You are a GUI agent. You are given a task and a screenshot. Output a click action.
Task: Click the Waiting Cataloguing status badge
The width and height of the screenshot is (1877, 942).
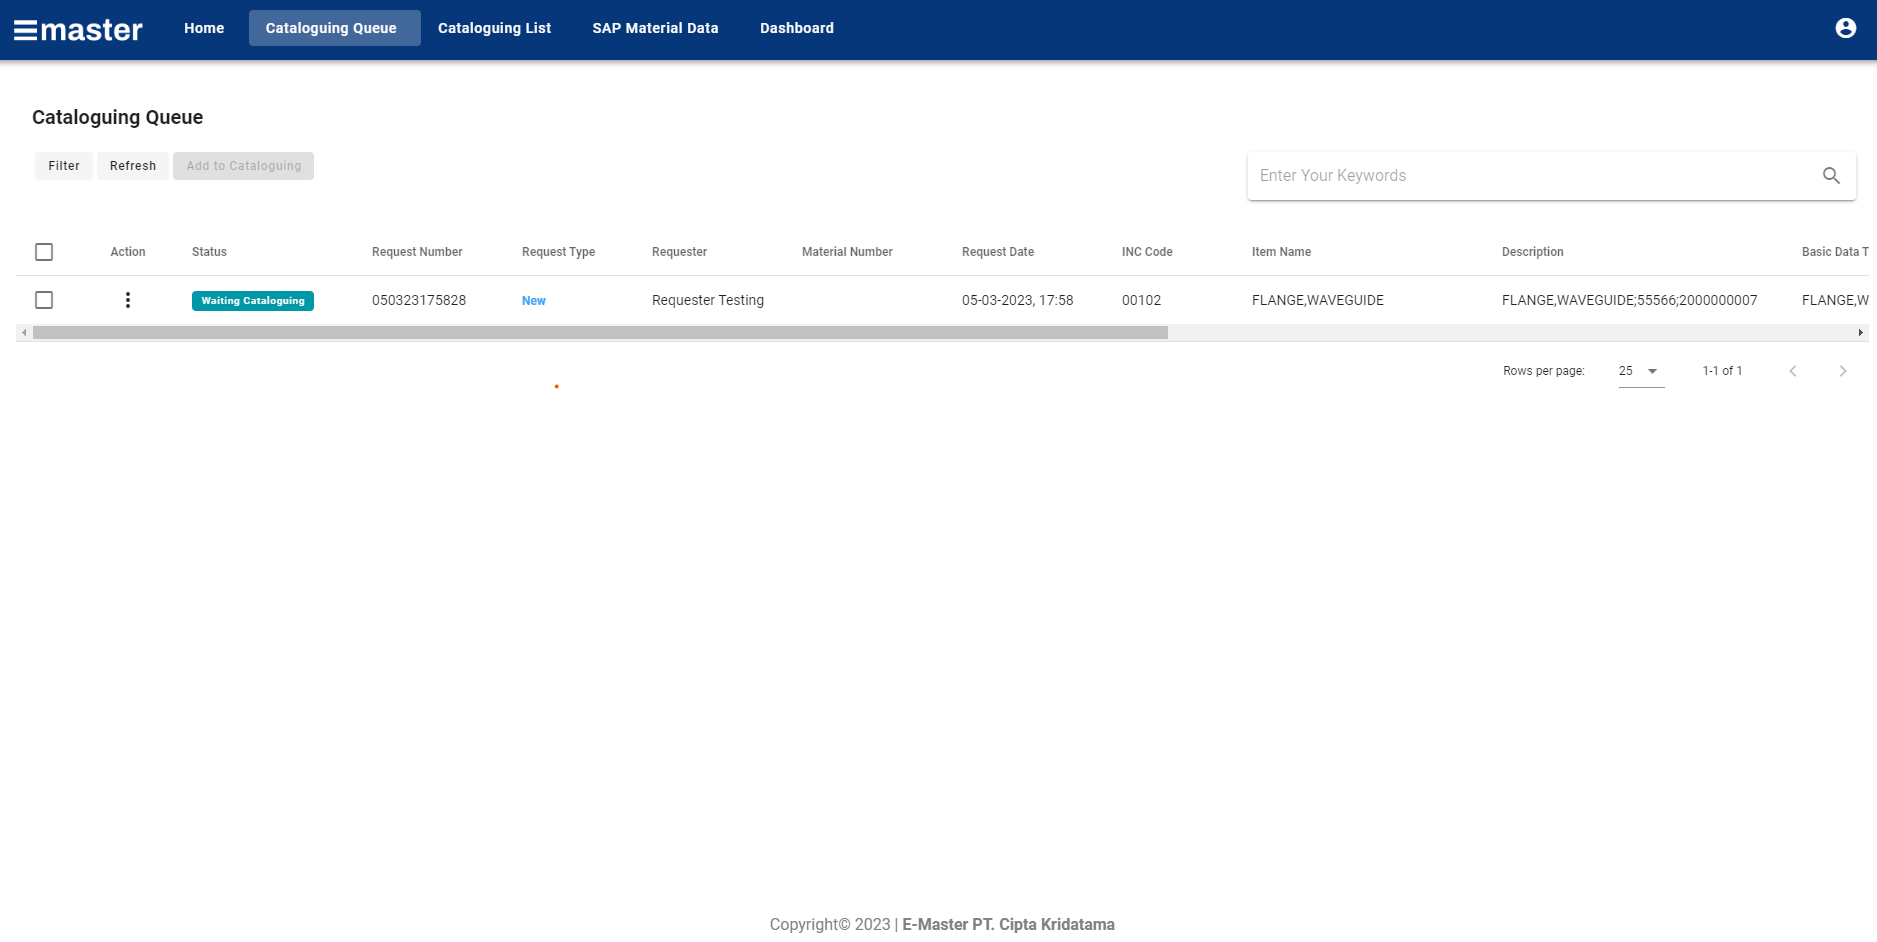[253, 301]
